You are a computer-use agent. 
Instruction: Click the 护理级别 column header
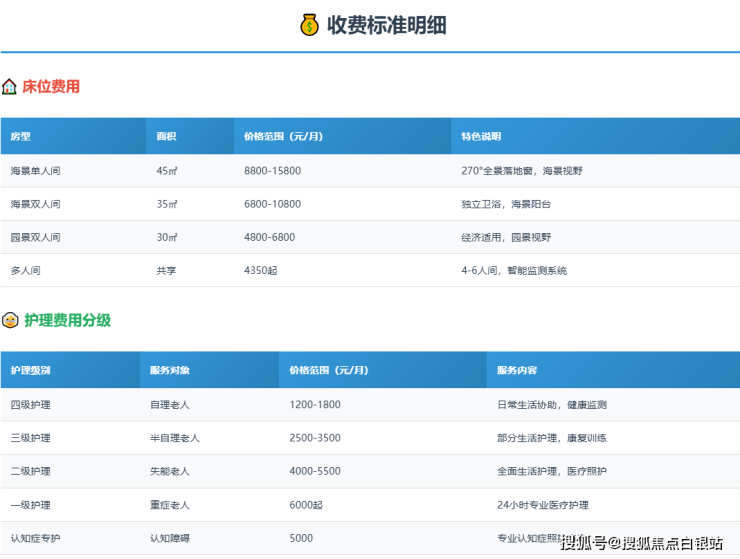click(x=30, y=370)
